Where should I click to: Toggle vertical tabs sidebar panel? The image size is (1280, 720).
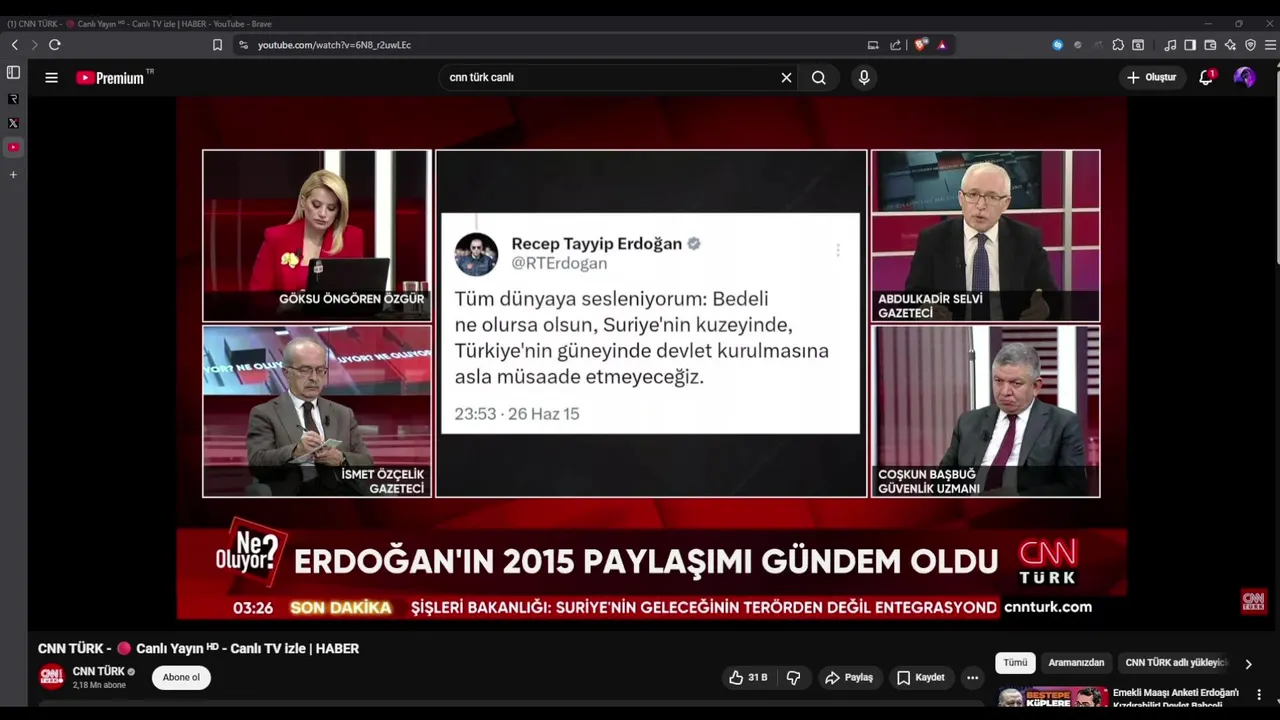[13, 73]
